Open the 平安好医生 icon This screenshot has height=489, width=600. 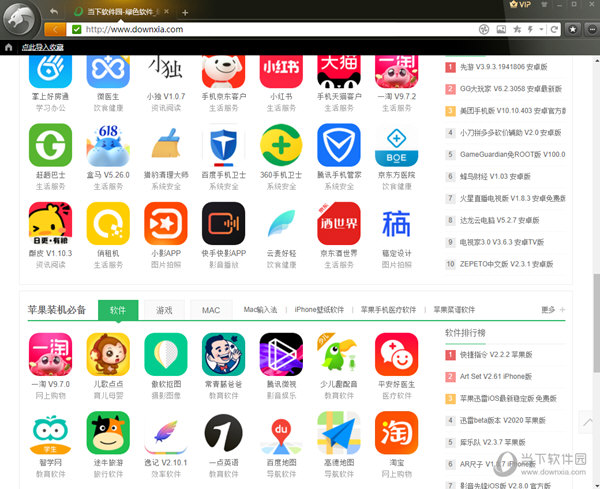[x=396, y=354]
